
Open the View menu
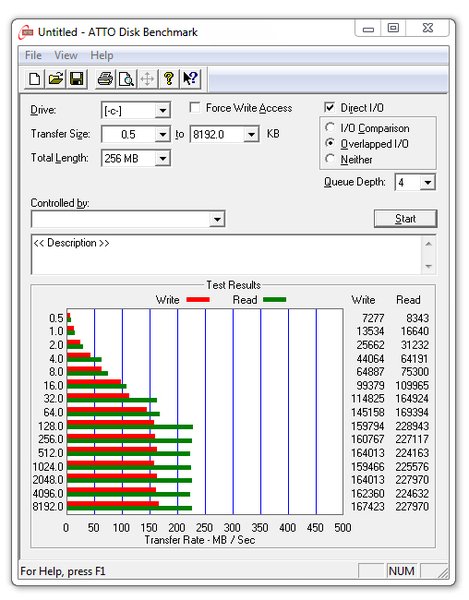tap(66, 55)
